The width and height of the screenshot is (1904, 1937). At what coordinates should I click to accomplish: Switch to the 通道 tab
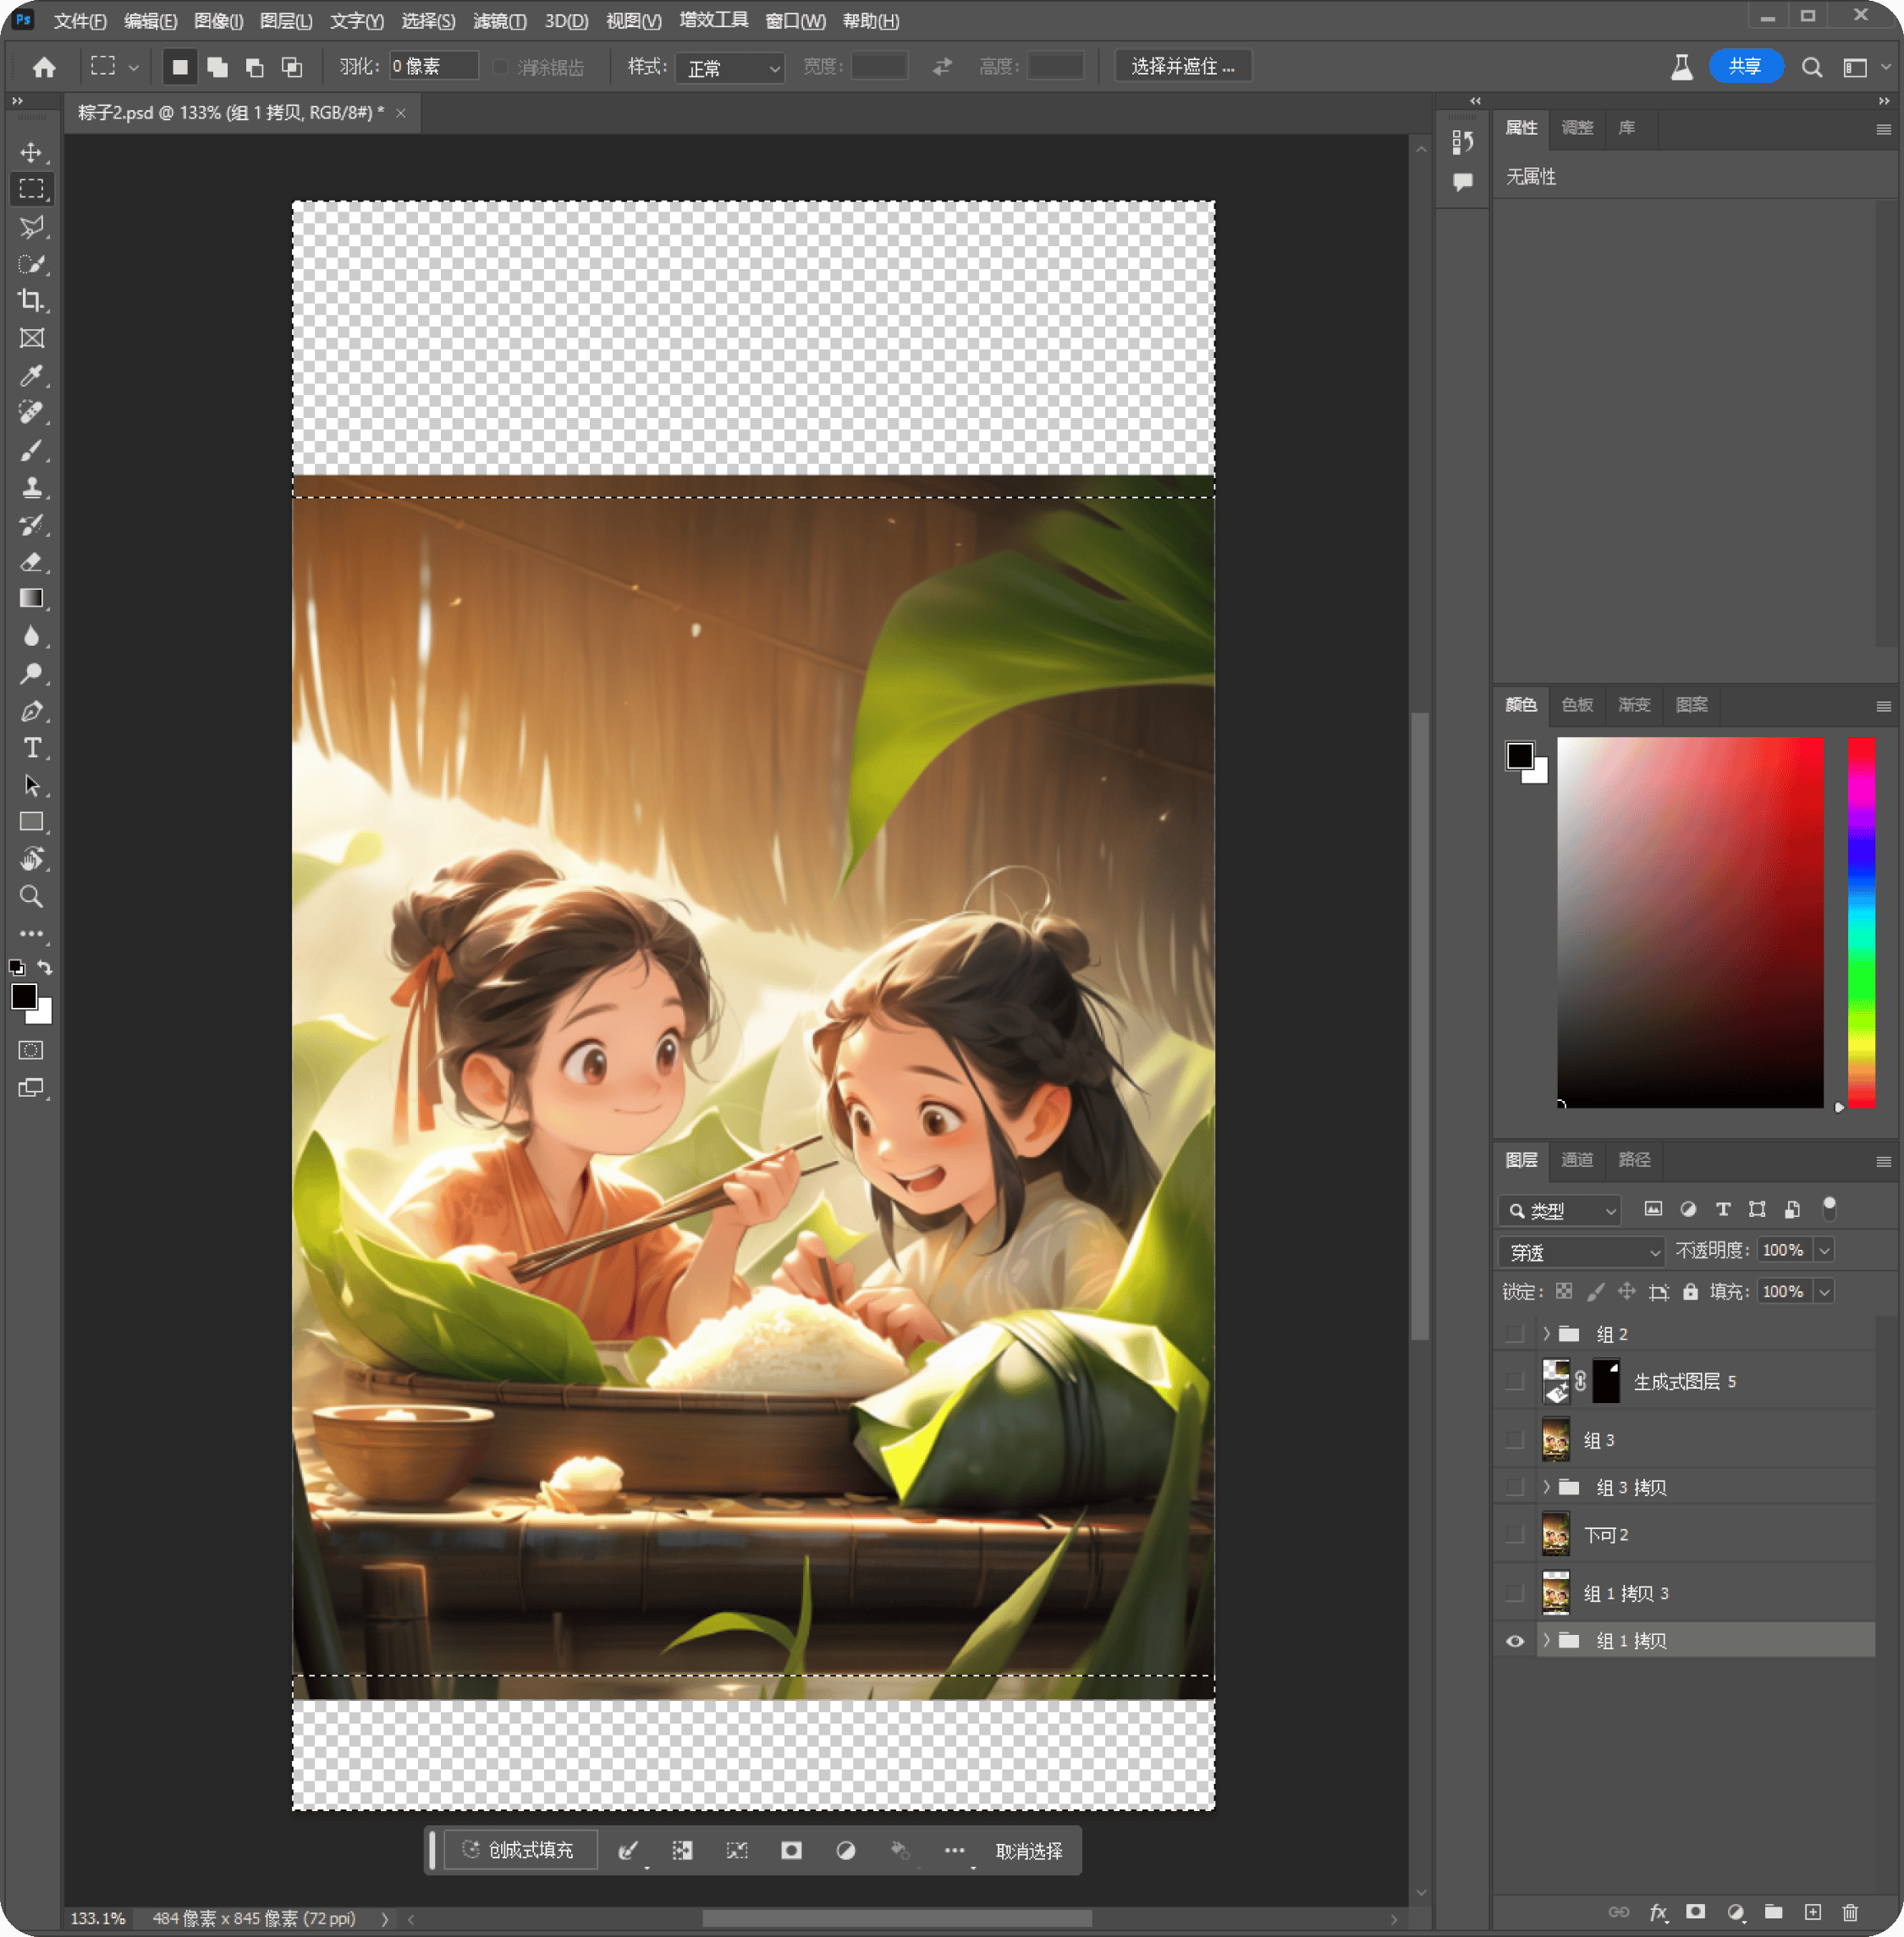coord(1577,1159)
